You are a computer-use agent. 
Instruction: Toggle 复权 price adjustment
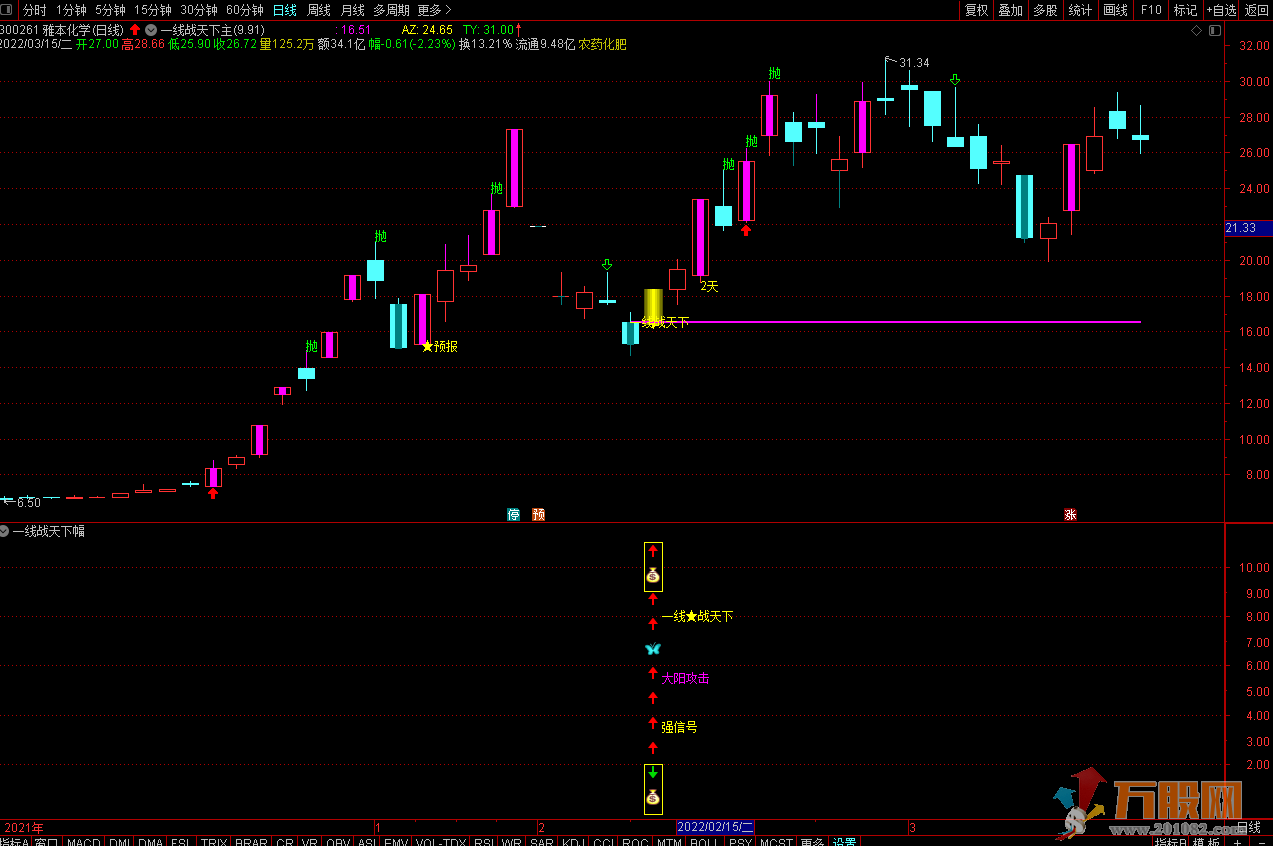point(976,10)
